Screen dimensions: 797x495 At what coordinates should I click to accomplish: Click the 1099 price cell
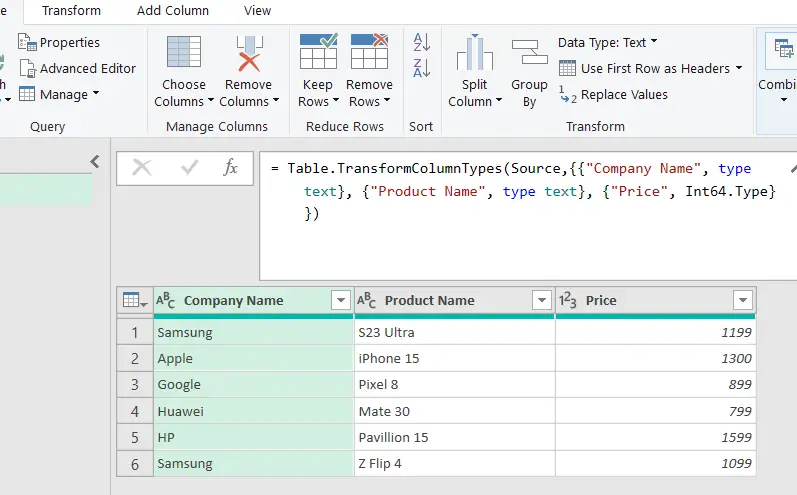point(656,463)
